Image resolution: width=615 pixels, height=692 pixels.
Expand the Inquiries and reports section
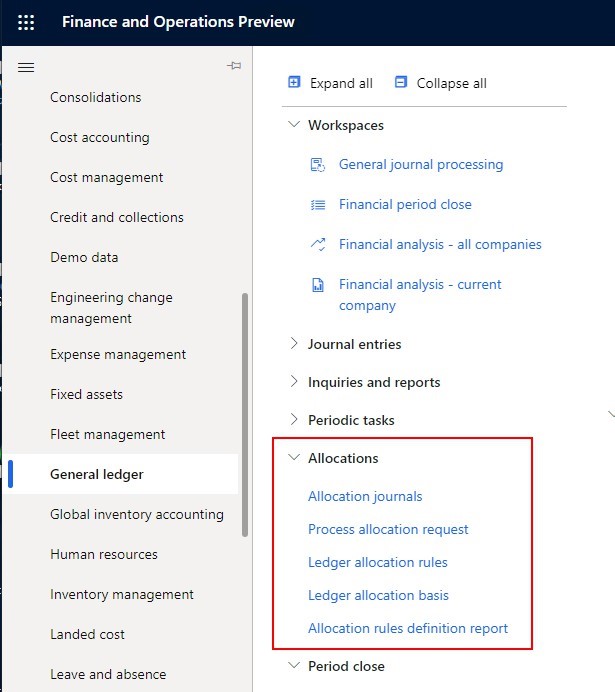(x=294, y=382)
